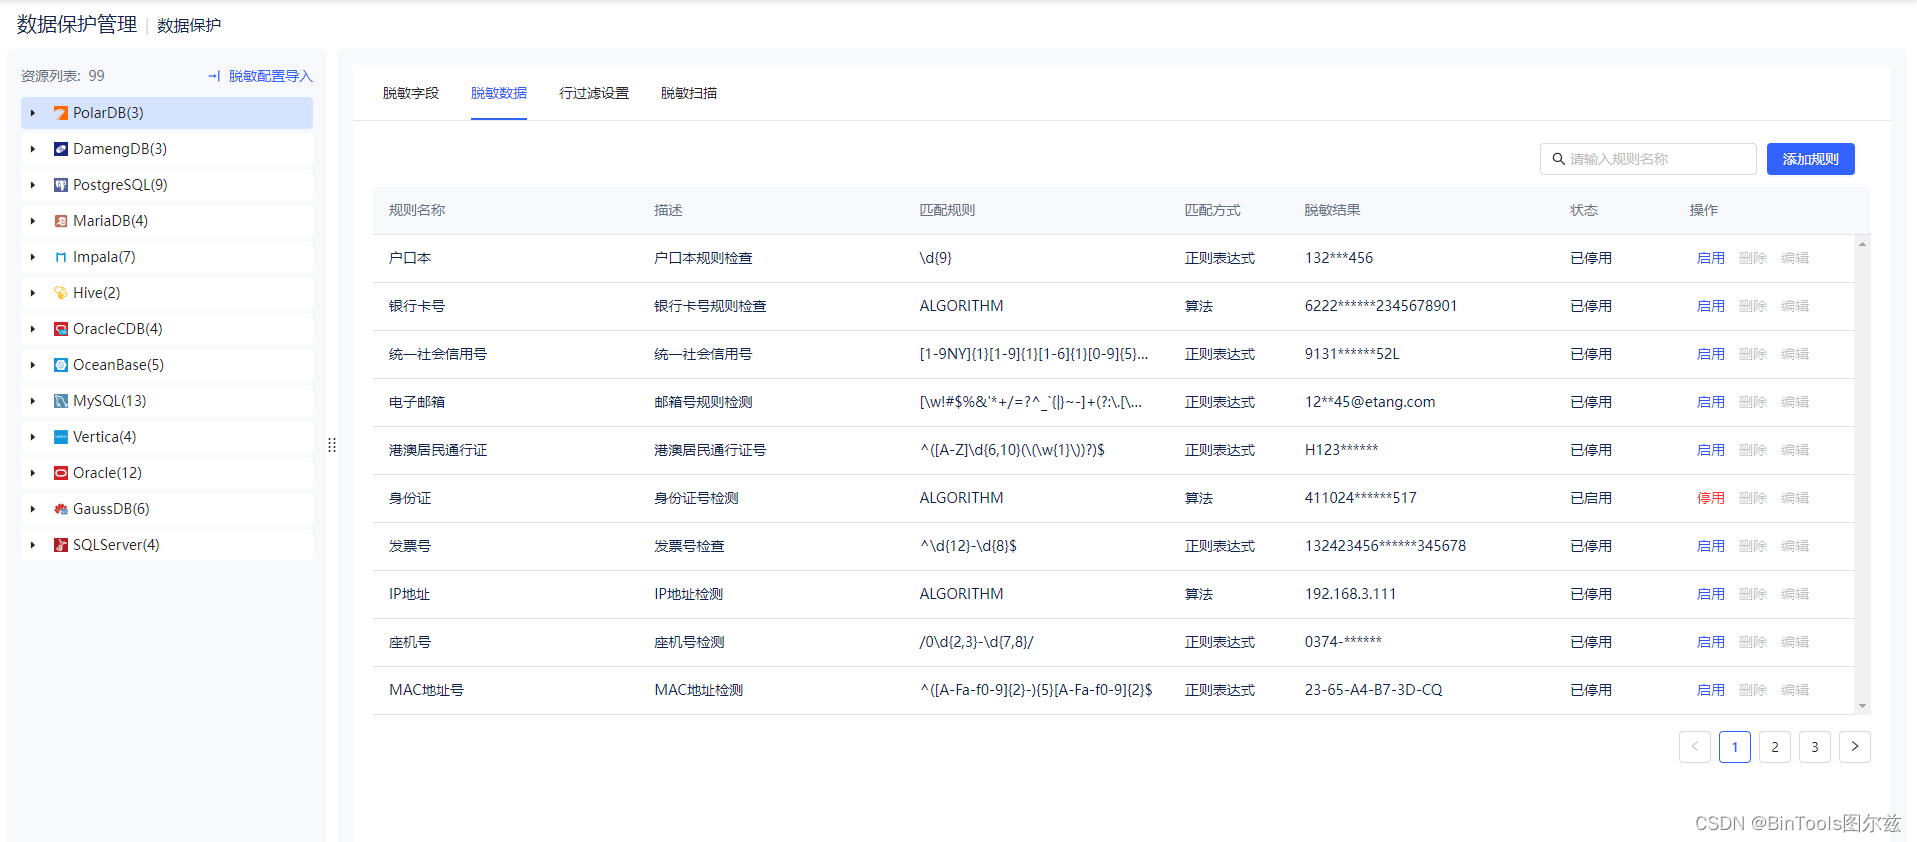
Task: Click the 统一社会信用号 rule name cell
Action: click(x=438, y=354)
